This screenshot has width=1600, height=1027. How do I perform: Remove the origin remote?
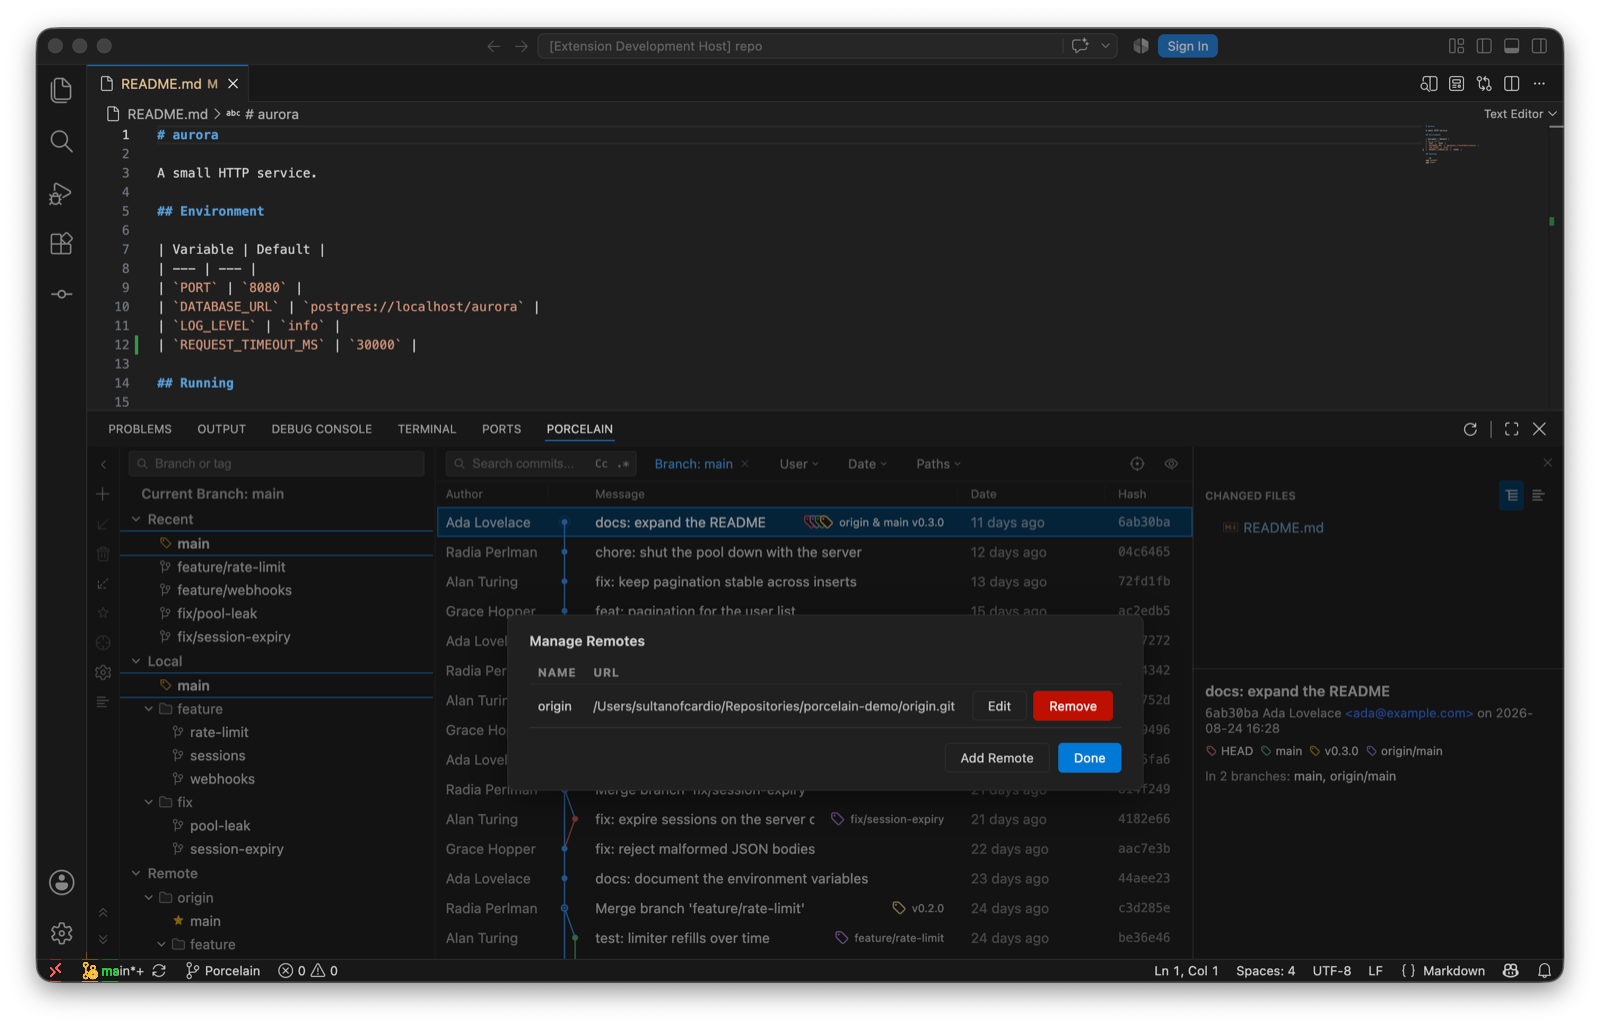tap(1073, 706)
